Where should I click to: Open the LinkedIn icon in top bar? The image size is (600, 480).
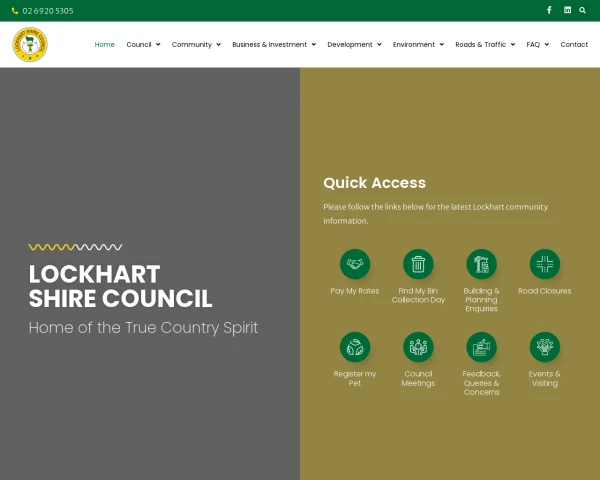point(567,10)
